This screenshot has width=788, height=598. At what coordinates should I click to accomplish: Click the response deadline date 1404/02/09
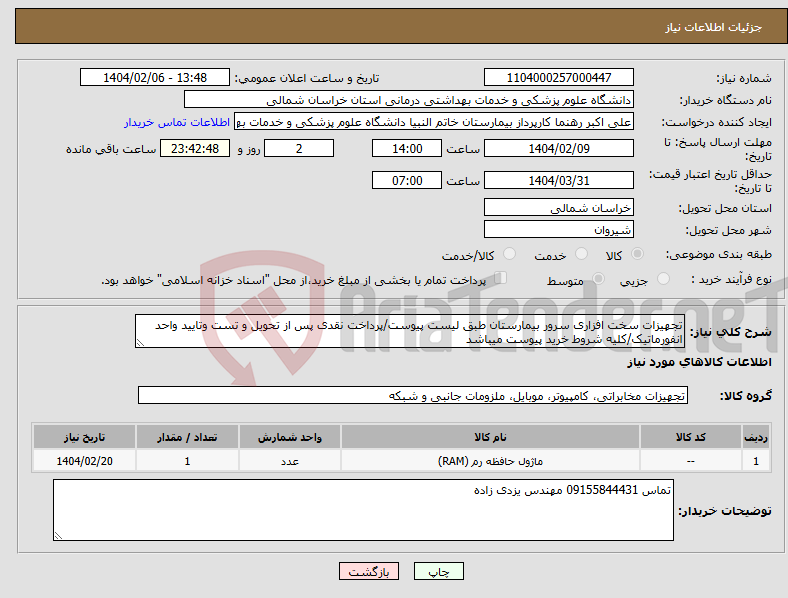[x=558, y=148]
